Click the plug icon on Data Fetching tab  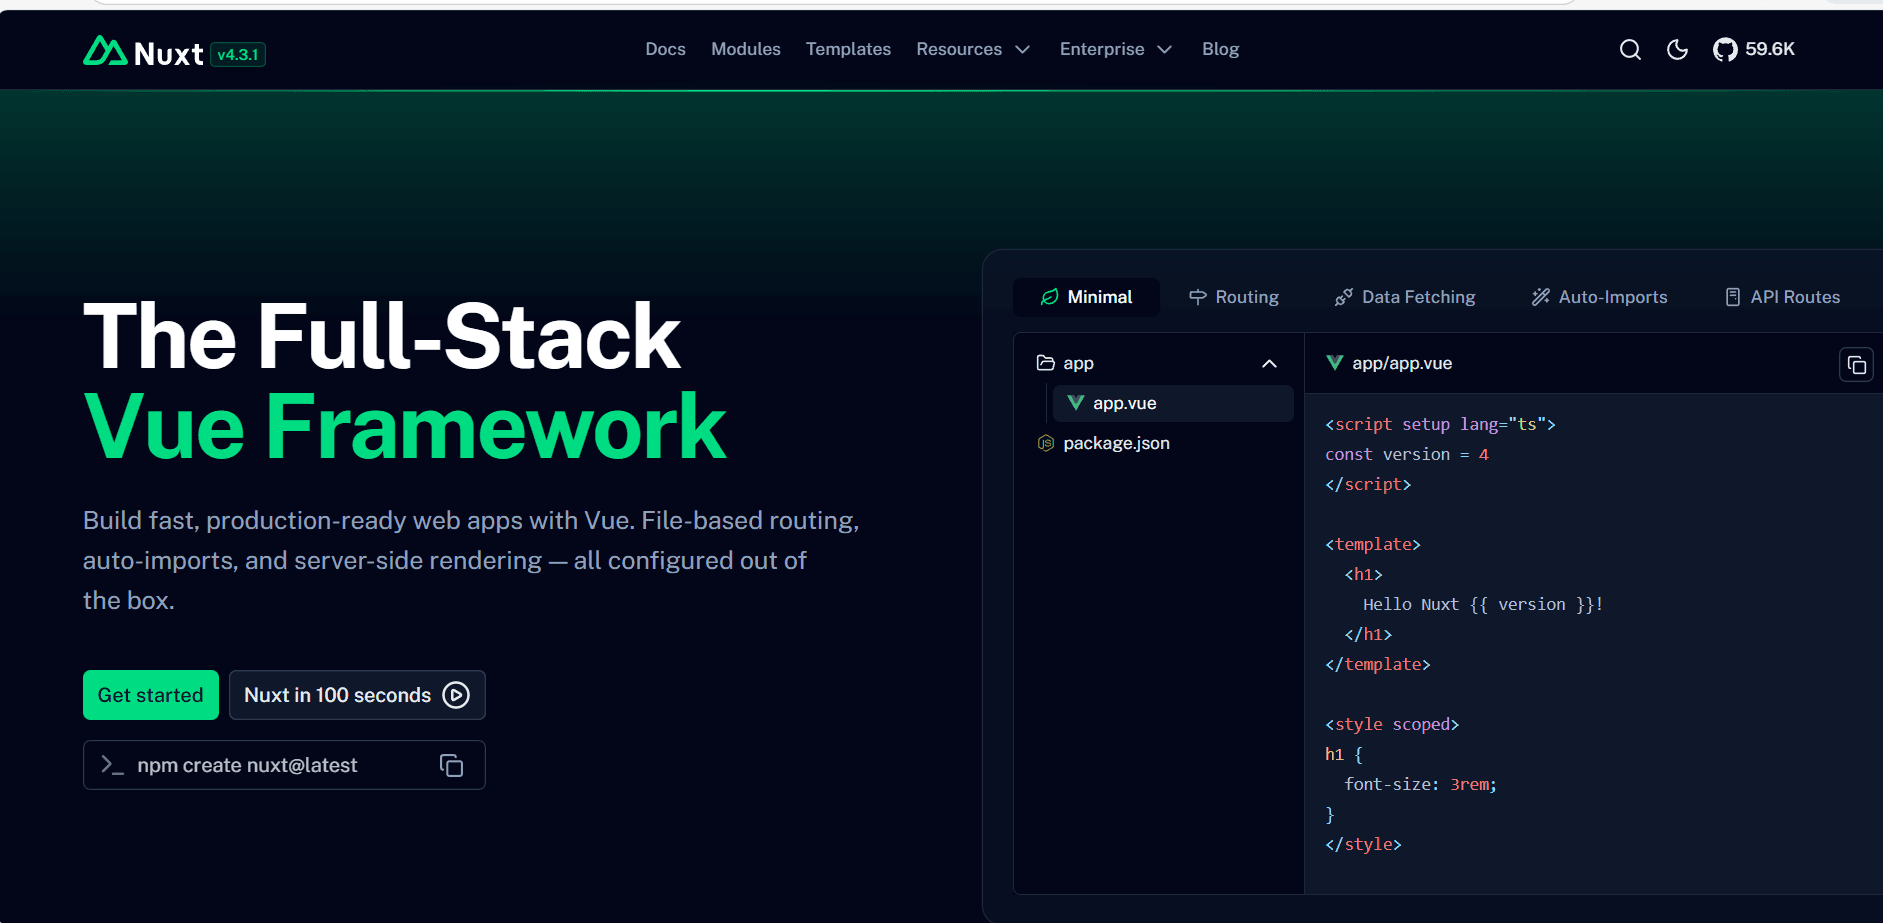click(x=1344, y=297)
